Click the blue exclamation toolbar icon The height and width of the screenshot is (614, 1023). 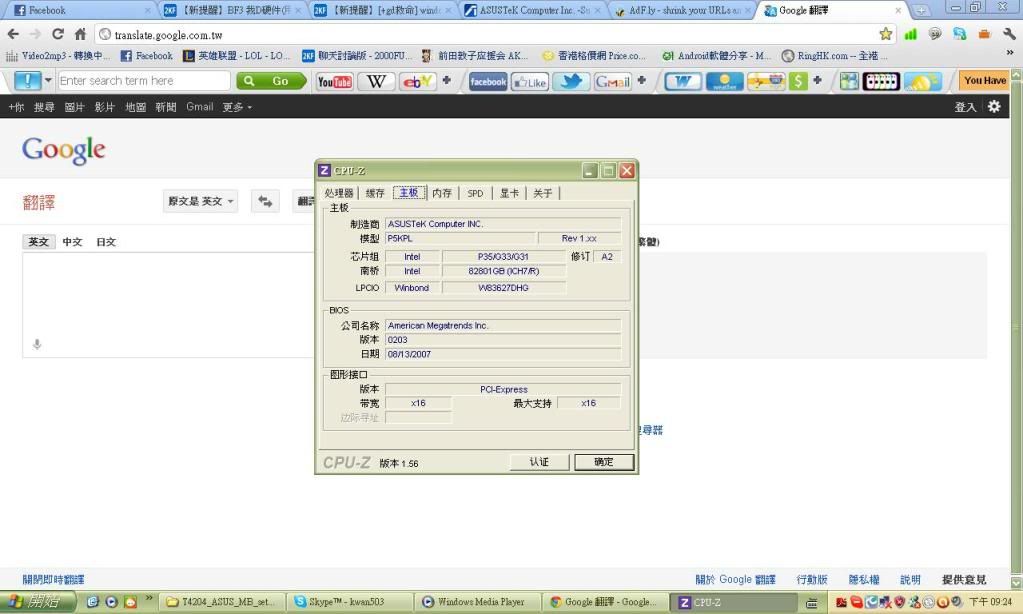tap(27, 81)
